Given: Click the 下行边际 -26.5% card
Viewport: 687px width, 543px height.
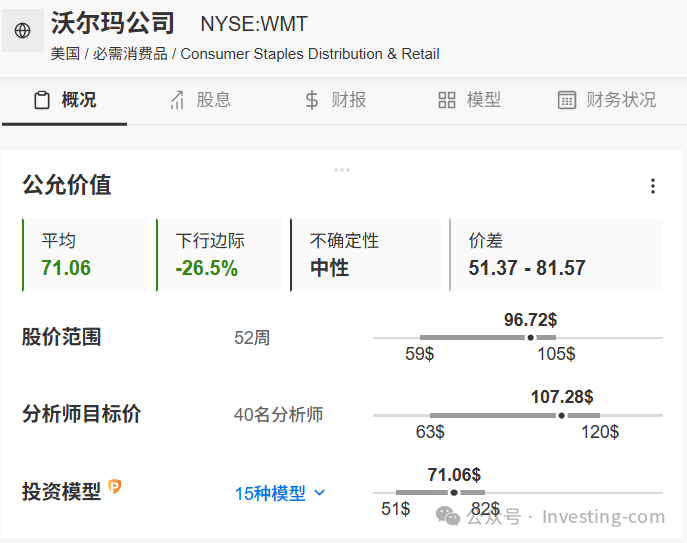Looking at the screenshot, I should pyautogui.click(x=219, y=255).
